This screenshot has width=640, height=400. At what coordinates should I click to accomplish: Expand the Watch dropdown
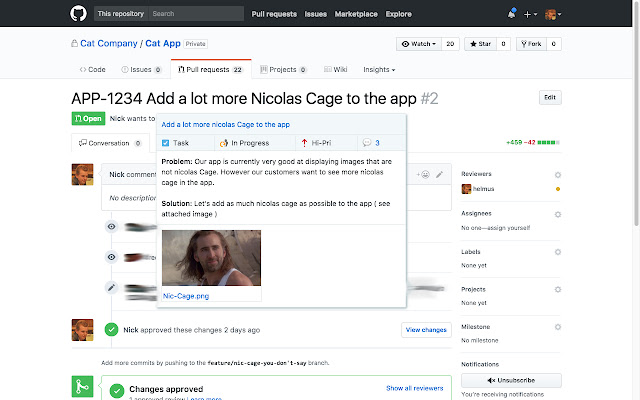[x=418, y=44]
